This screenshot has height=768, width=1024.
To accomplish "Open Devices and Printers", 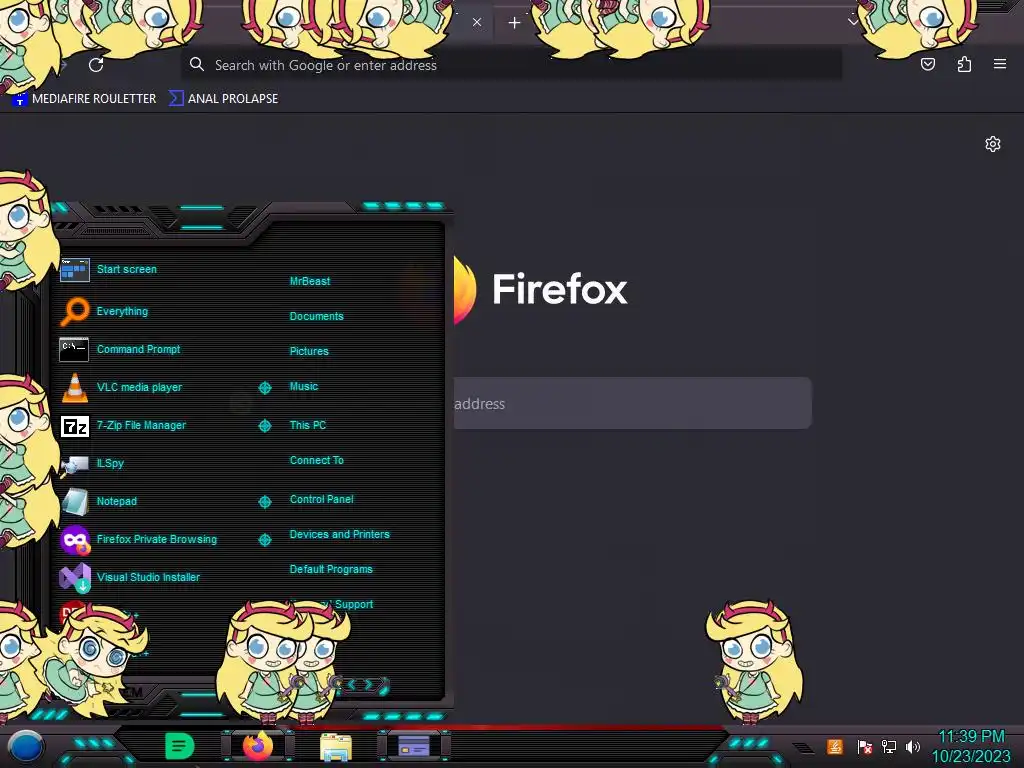I will coord(340,534).
